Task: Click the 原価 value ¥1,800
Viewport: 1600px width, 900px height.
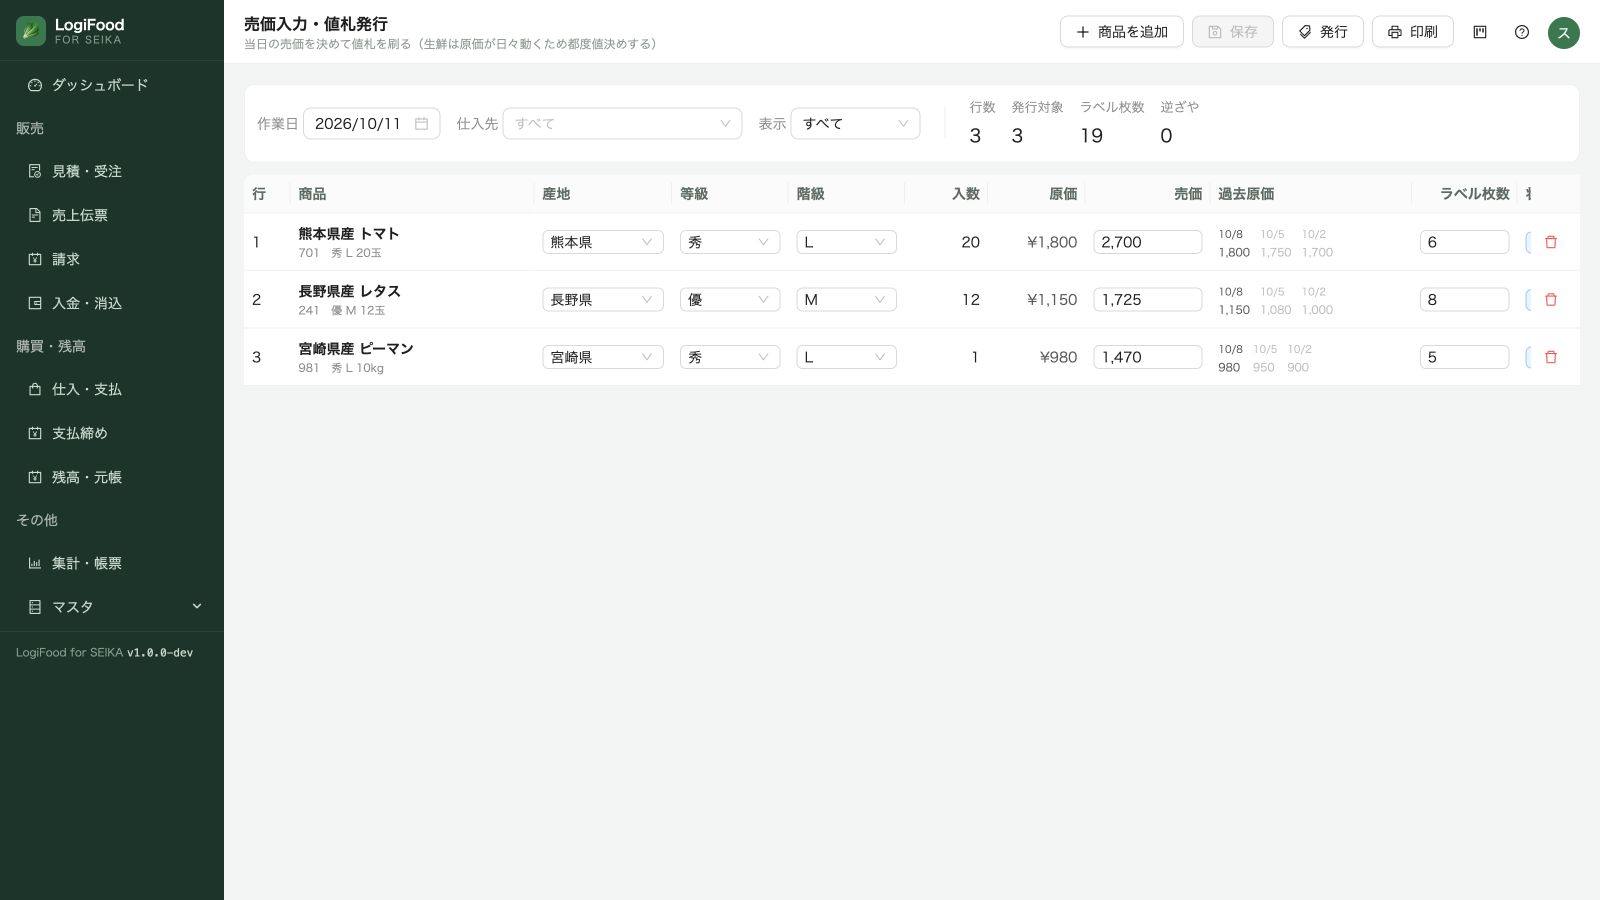Action: pyautogui.click(x=1052, y=242)
